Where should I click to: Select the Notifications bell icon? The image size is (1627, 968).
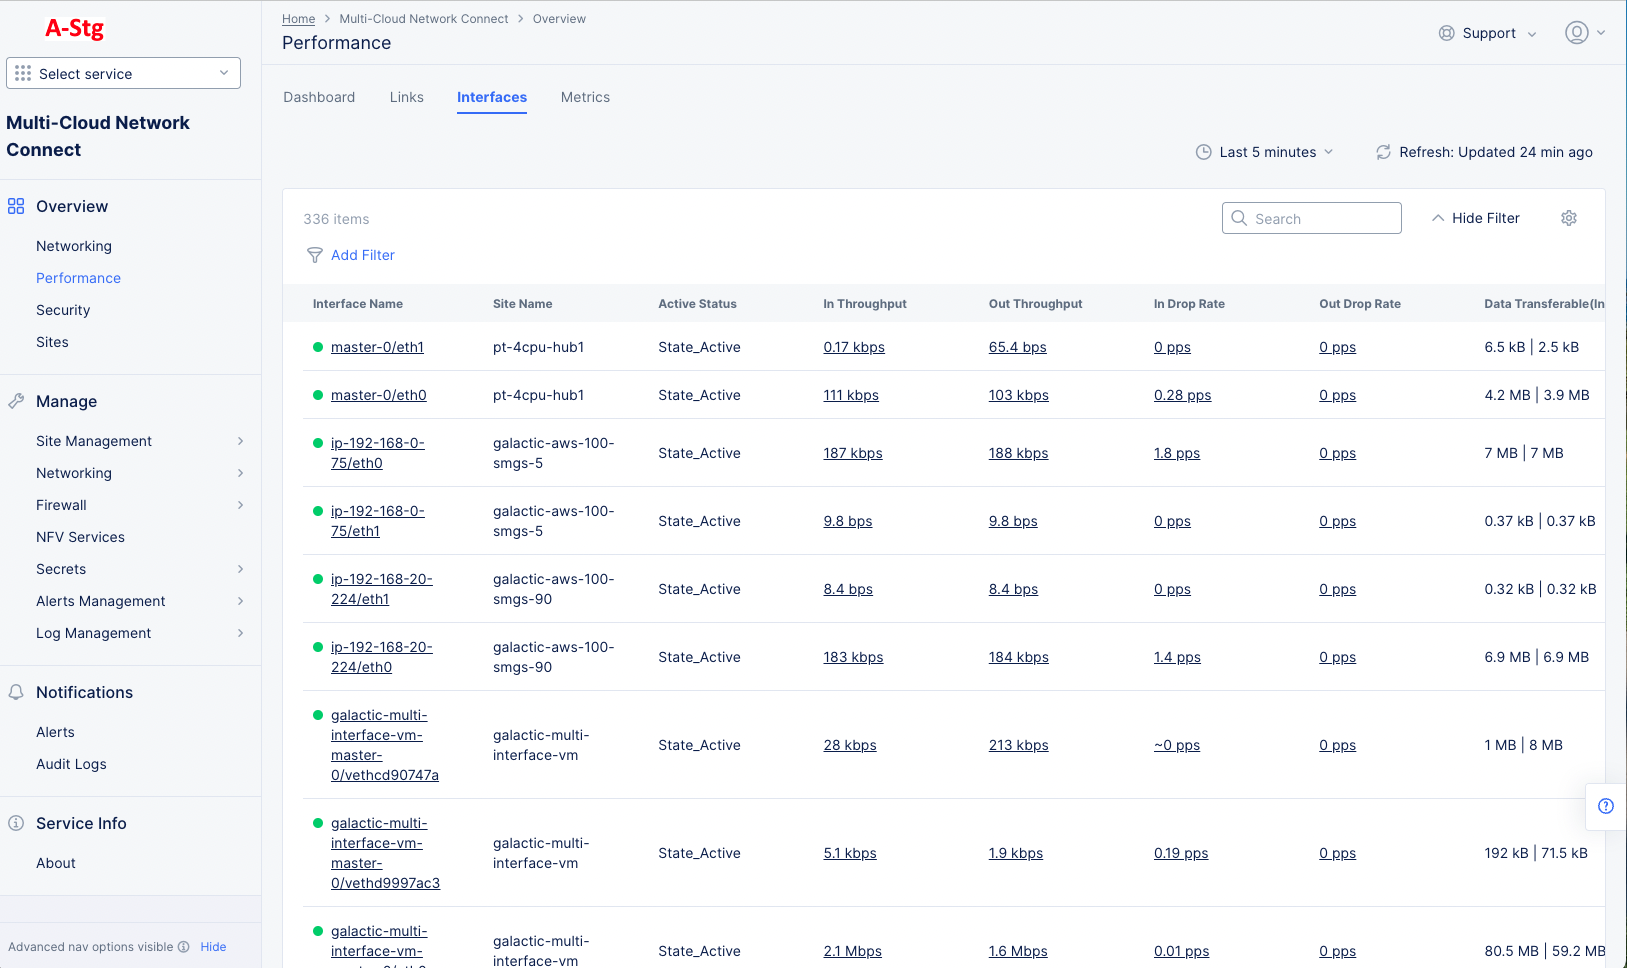click(x=15, y=691)
